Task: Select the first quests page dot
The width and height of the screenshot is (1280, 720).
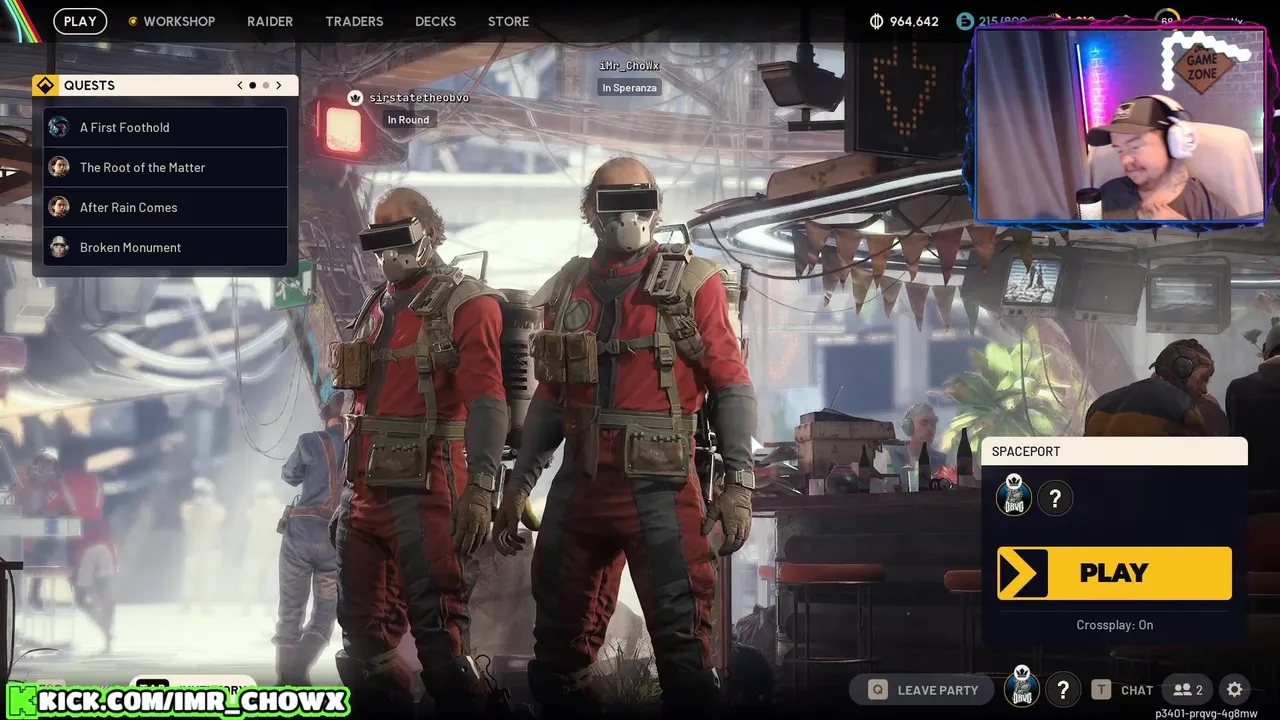Action: click(252, 85)
